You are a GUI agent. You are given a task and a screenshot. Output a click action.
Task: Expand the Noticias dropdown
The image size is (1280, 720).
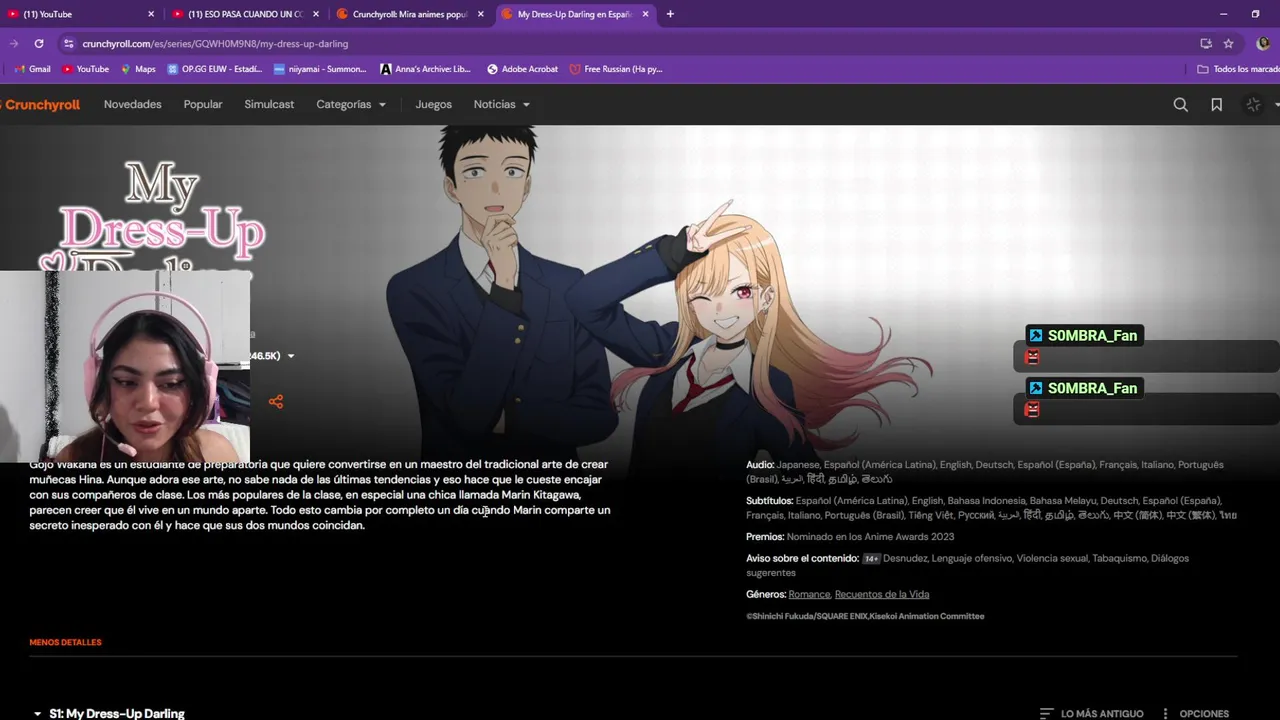502,104
